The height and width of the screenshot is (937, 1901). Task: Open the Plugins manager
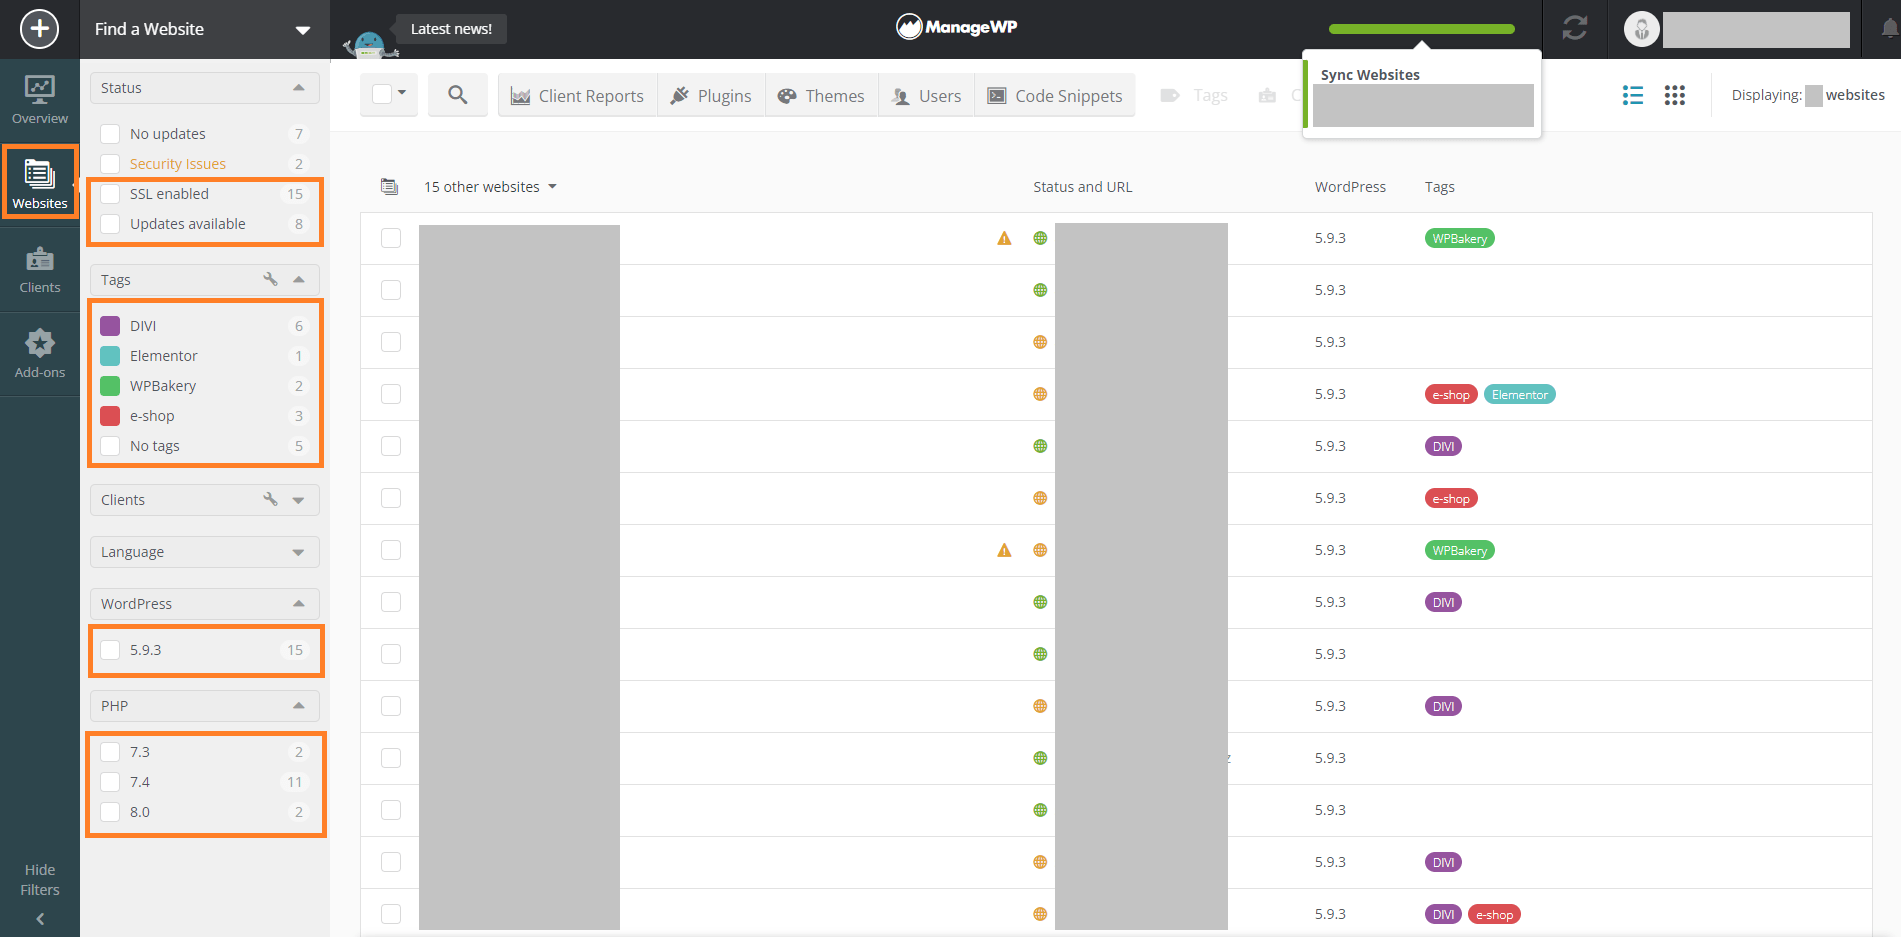tap(711, 95)
